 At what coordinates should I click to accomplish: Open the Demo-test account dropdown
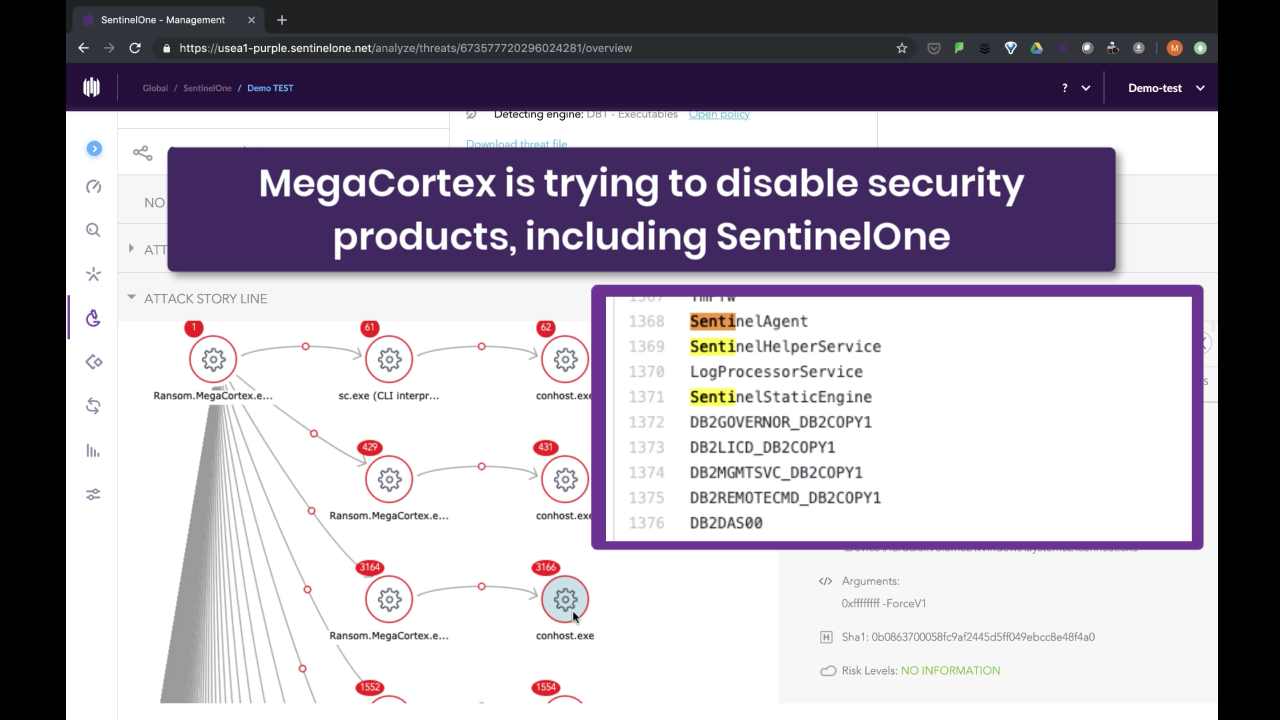pyautogui.click(x=1166, y=88)
